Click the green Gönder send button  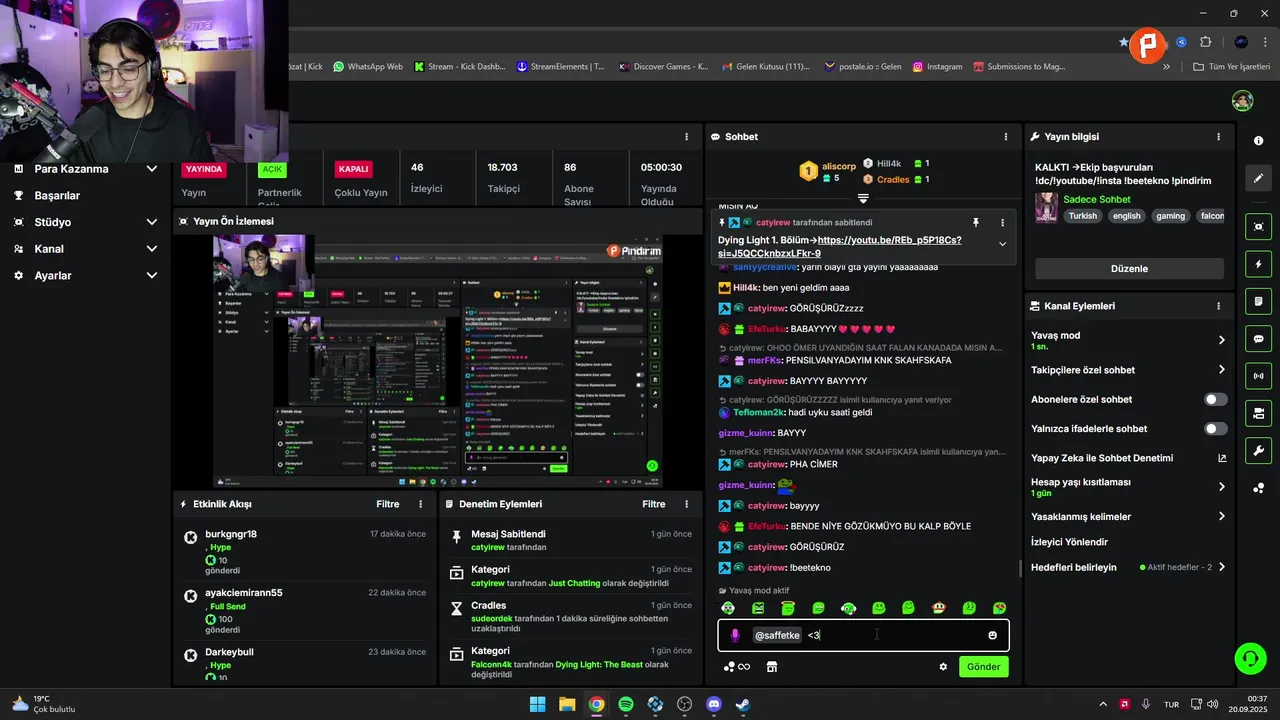(984, 667)
